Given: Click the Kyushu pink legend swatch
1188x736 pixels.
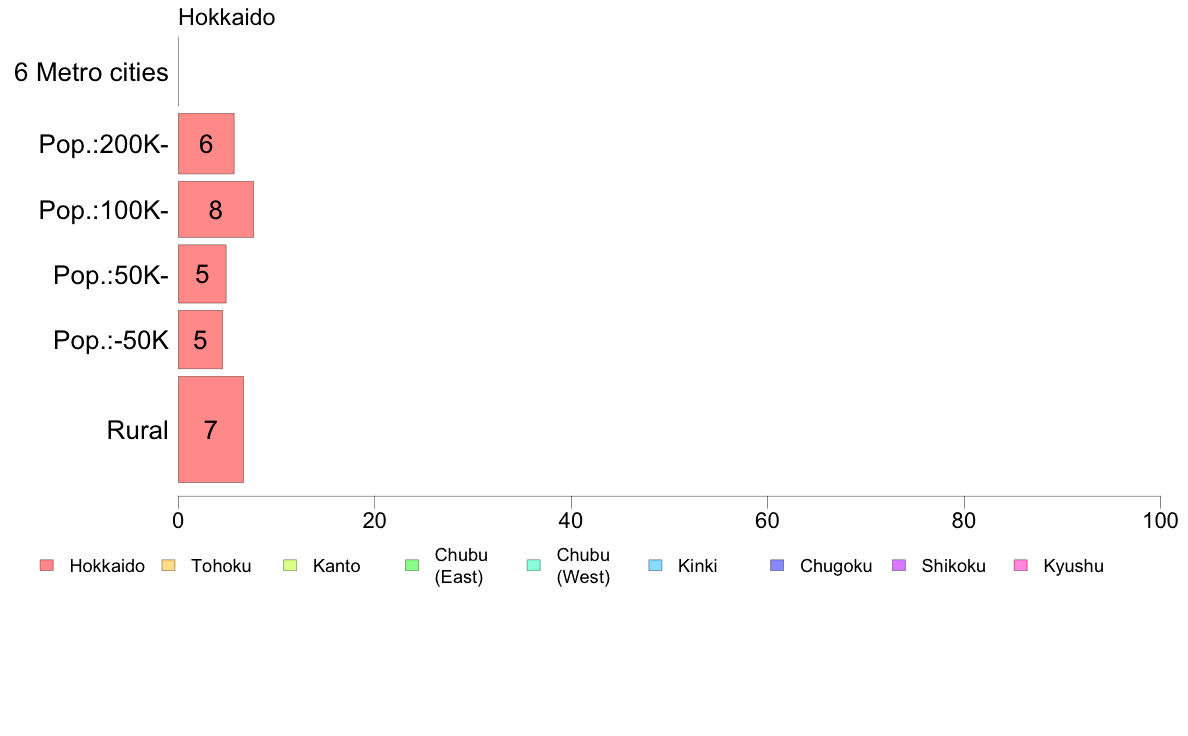Looking at the screenshot, I should 1021,565.
